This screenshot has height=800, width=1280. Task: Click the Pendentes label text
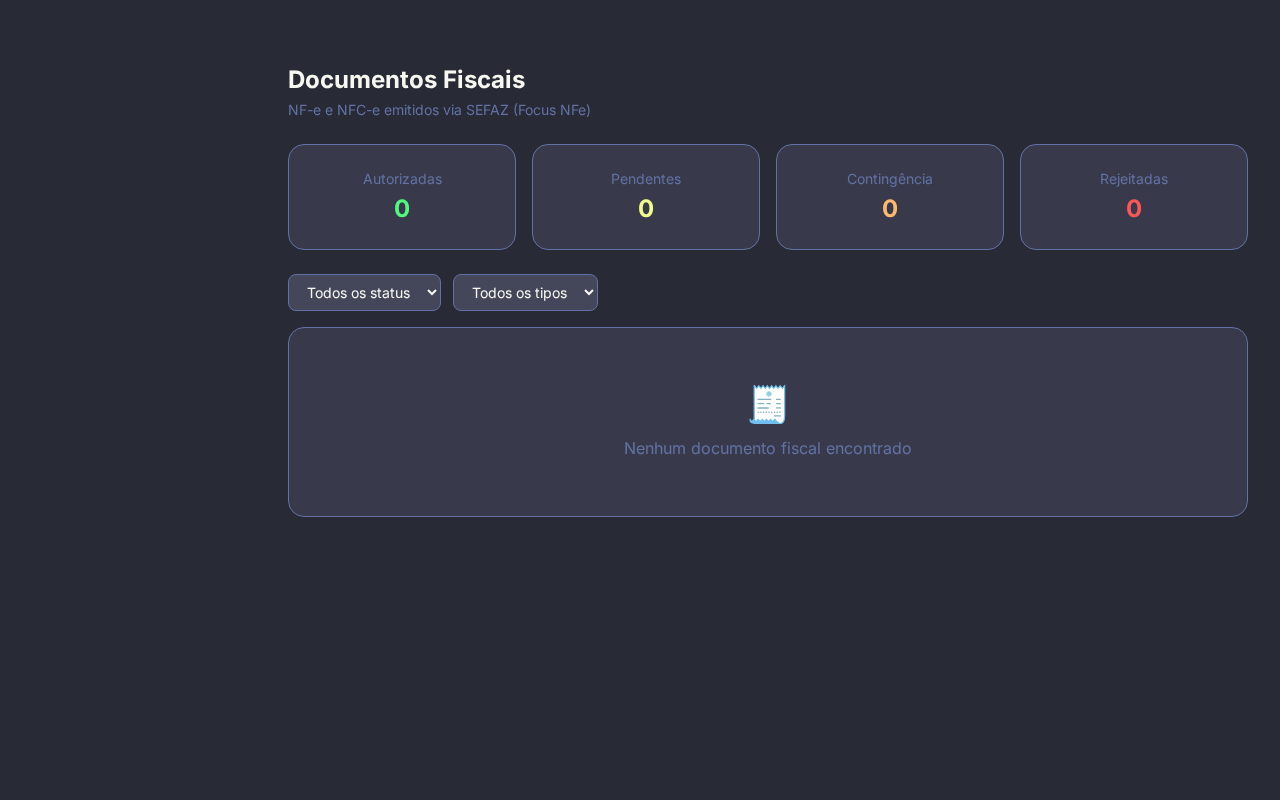[x=646, y=179]
